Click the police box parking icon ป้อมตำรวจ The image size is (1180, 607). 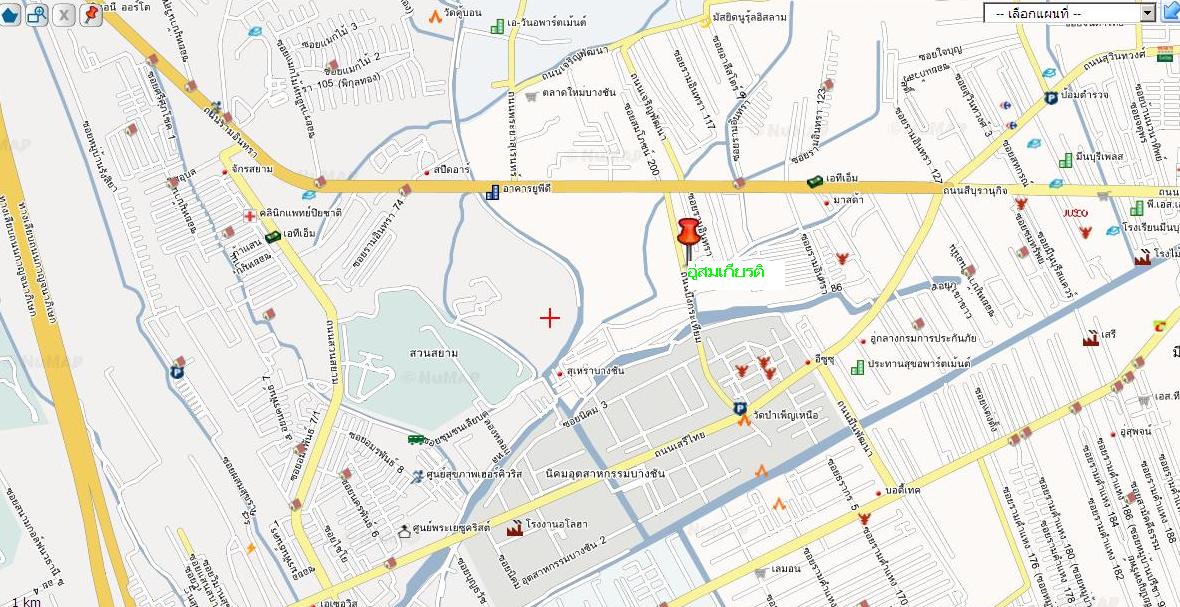coord(1051,98)
